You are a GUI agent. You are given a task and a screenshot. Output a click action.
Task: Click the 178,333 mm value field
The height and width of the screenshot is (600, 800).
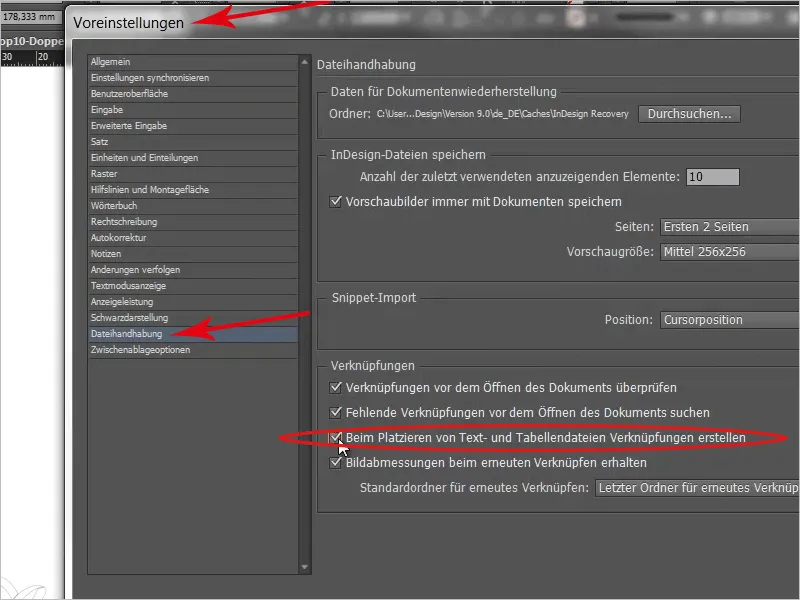point(29,17)
